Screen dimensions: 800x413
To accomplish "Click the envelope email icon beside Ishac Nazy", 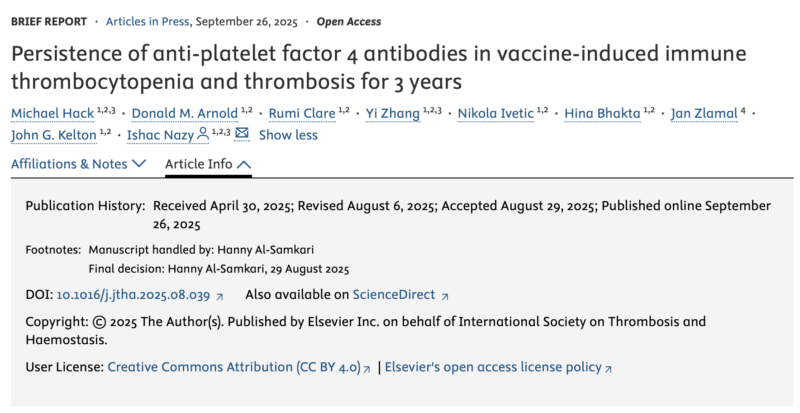I will 242,134.
